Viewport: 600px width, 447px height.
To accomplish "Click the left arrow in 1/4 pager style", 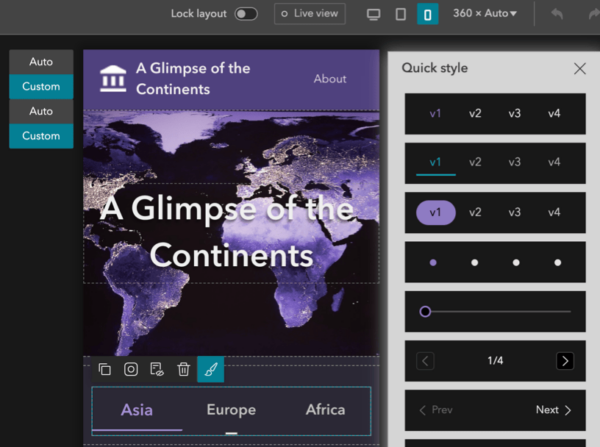I will coord(425,361).
